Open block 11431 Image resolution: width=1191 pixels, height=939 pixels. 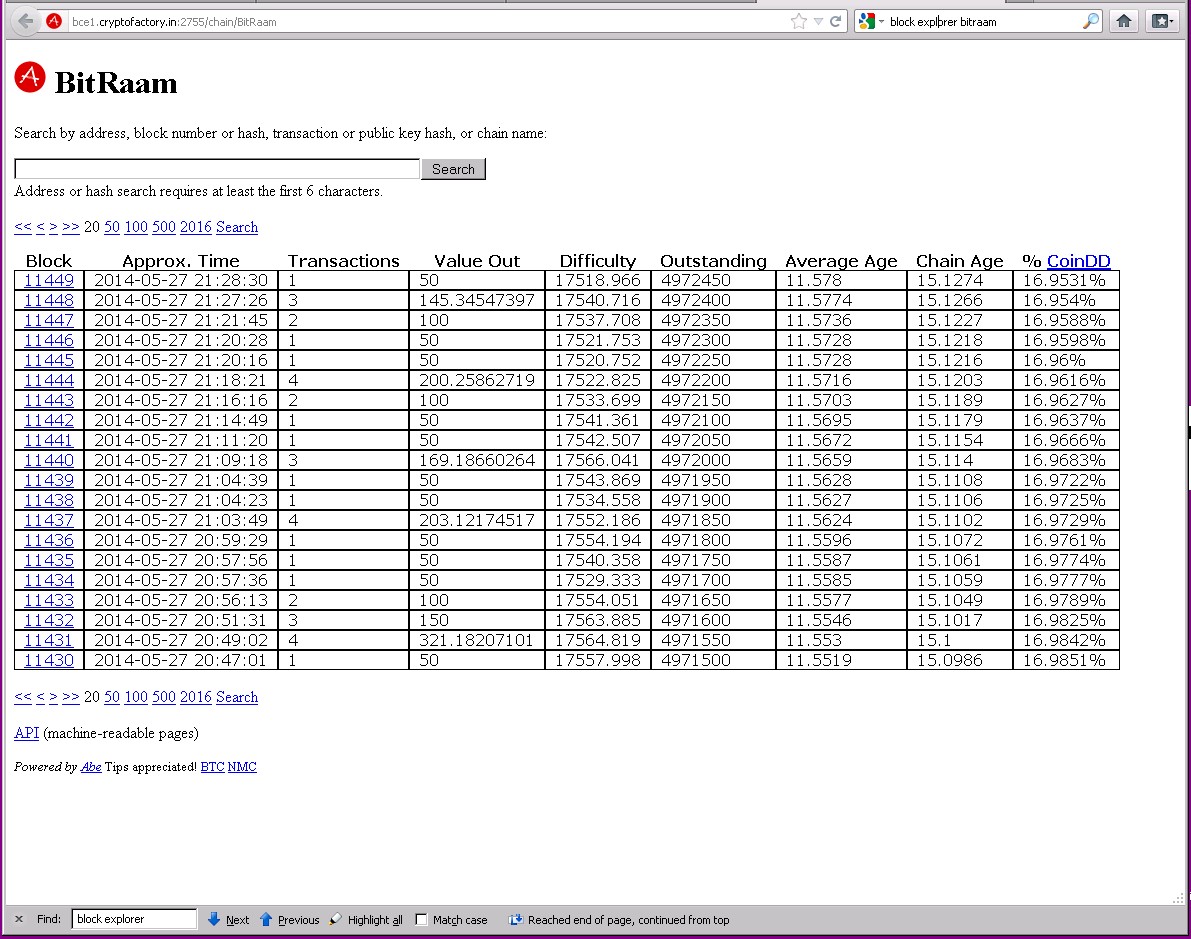[49, 640]
